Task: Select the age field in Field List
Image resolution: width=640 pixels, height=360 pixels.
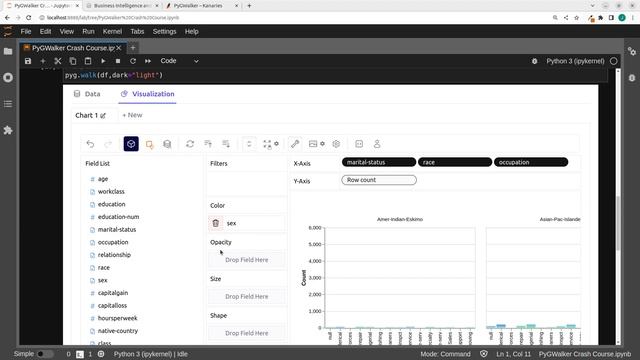Action: tap(103, 179)
